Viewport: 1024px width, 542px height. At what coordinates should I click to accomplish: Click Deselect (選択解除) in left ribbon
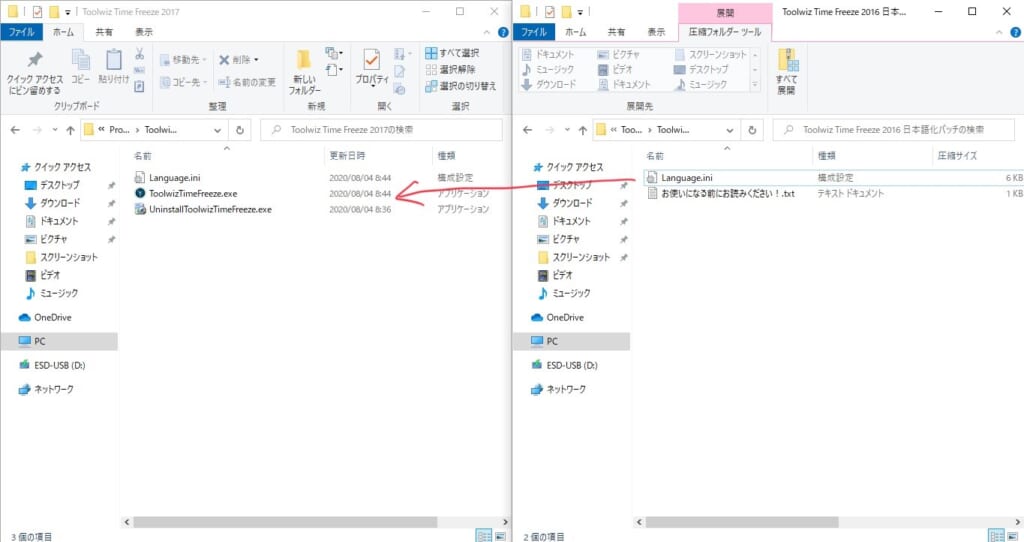(451, 69)
